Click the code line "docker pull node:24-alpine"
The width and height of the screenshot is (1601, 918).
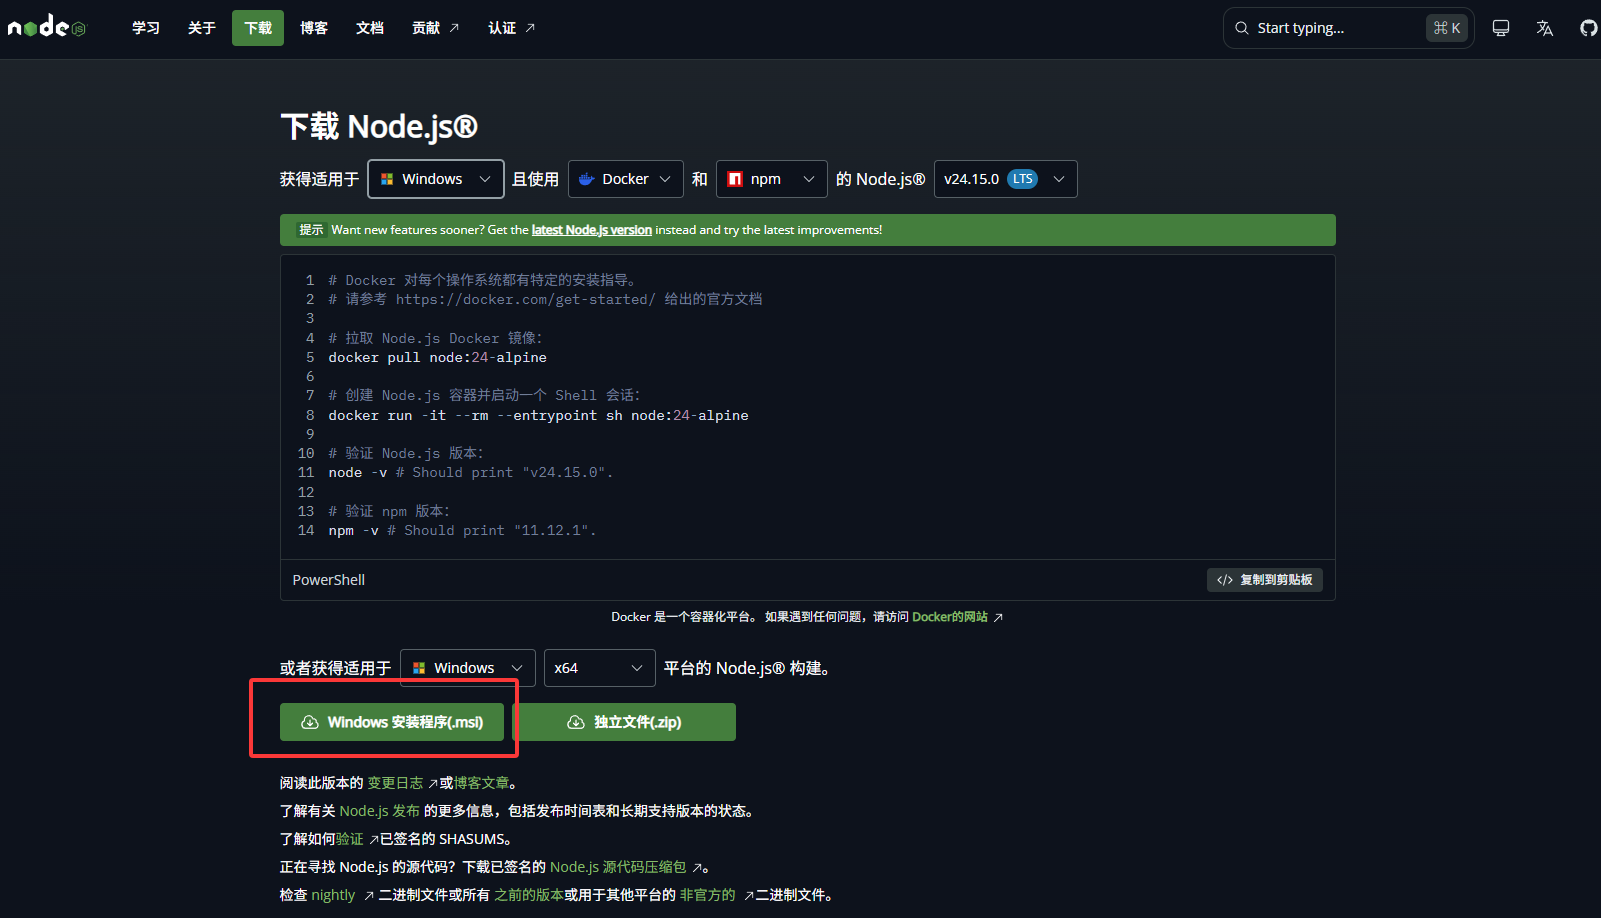point(438,358)
